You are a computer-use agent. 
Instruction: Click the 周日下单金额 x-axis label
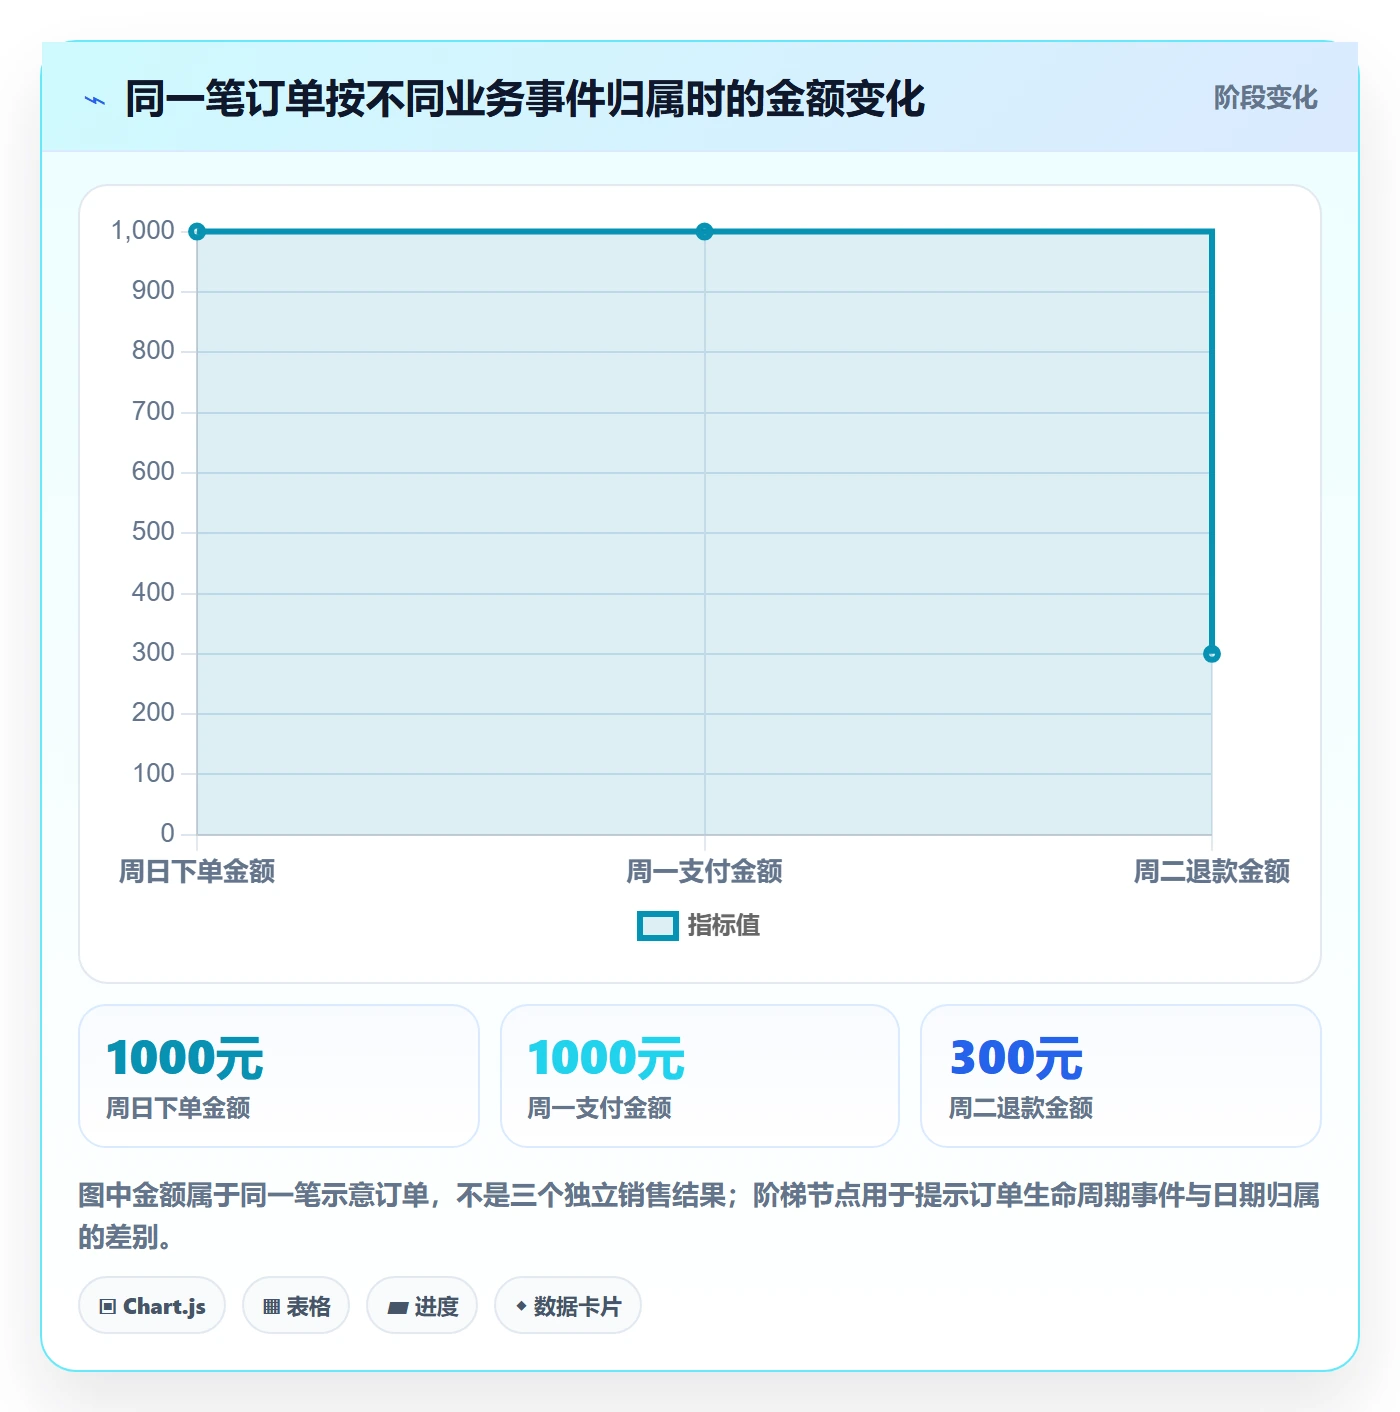pos(197,872)
